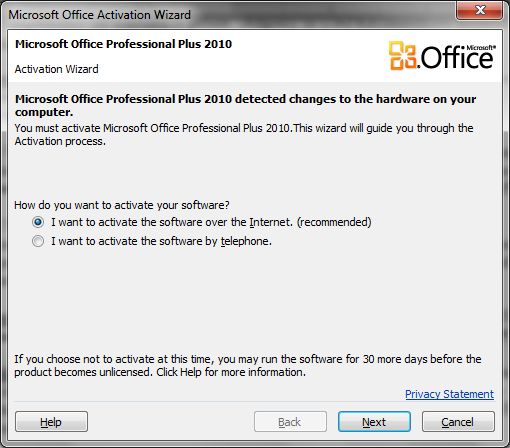Click the 'You must activate' paragraph
The image size is (510, 448).
(x=244, y=134)
